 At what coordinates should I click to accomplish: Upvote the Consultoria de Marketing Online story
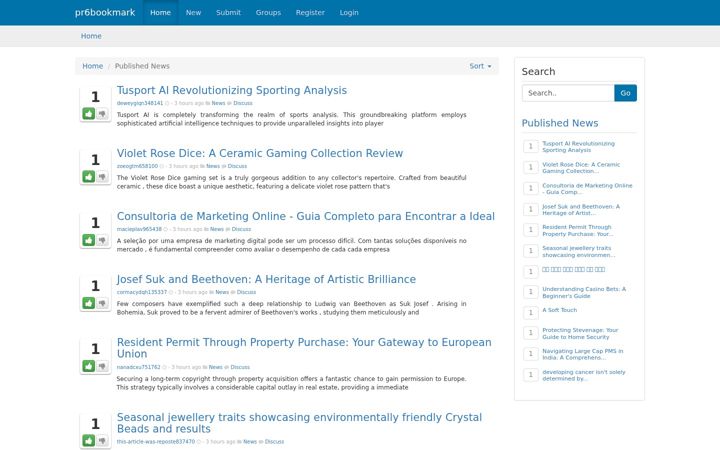pos(89,240)
